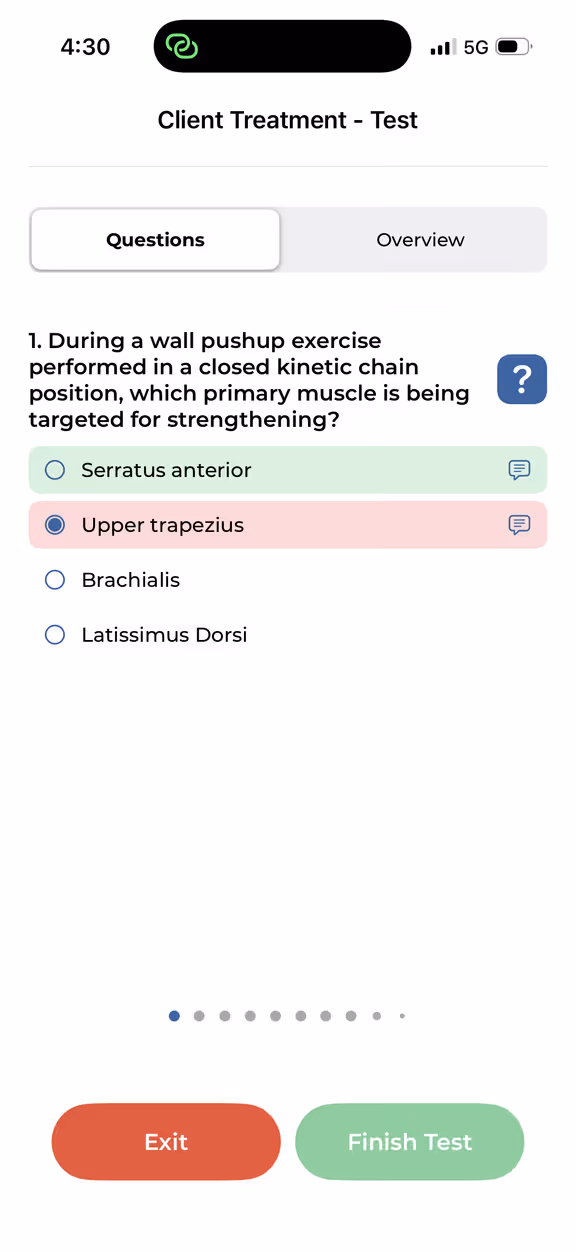Tap the Brachialis answer label

(x=131, y=580)
